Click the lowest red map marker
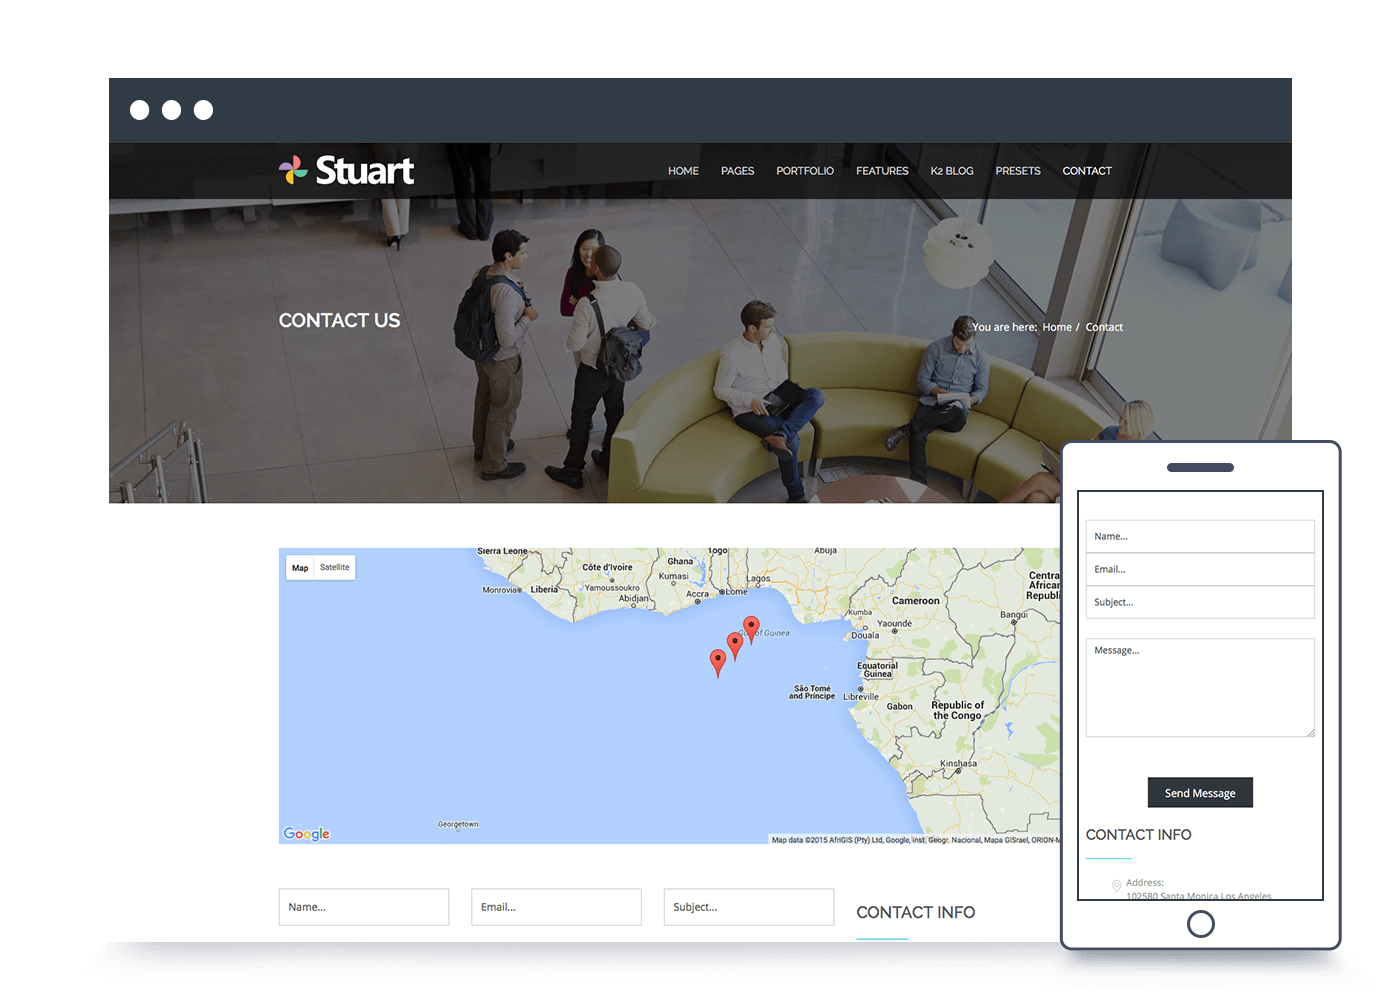The height and width of the screenshot is (1000, 1400). point(718,660)
